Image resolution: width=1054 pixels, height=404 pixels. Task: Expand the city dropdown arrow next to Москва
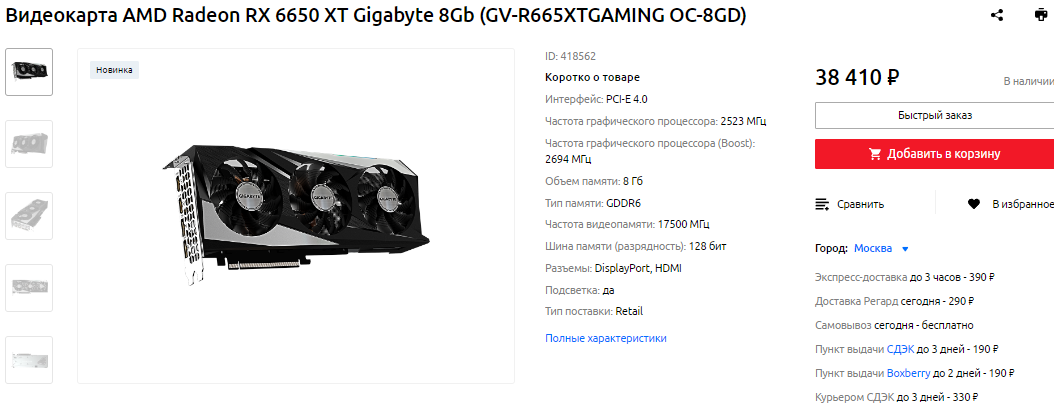(905, 249)
